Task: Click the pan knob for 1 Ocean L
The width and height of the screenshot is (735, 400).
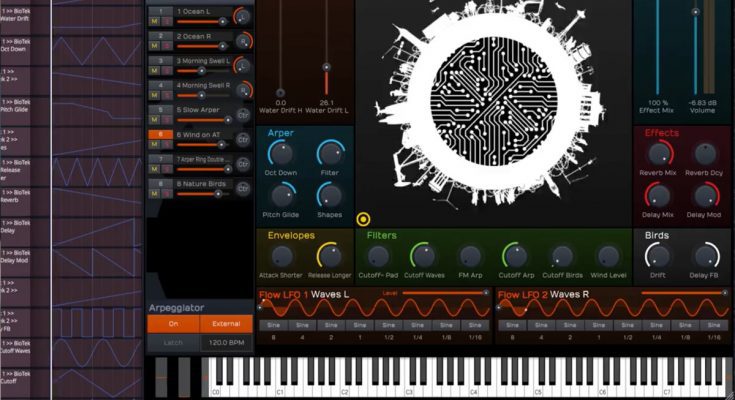Action: point(242,16)
